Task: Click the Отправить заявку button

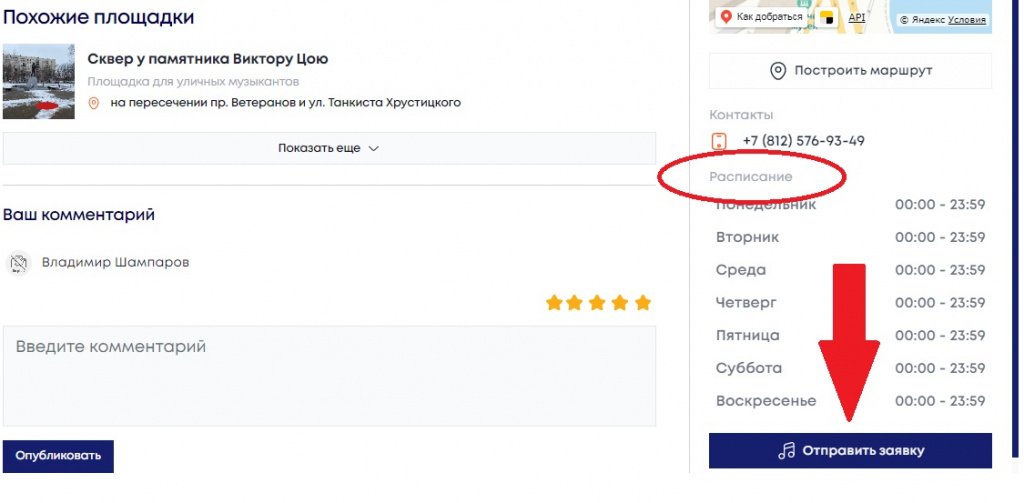Action: (x=850, y=451)
